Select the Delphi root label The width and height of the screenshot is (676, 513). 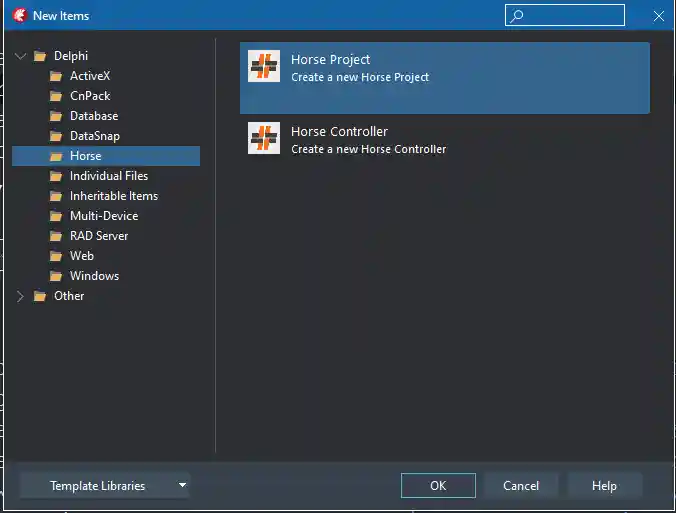71,56
